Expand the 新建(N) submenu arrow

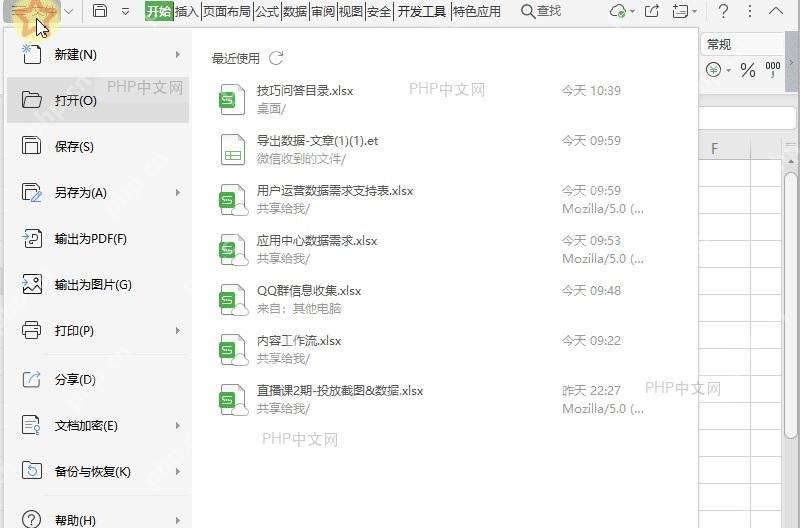178,54
